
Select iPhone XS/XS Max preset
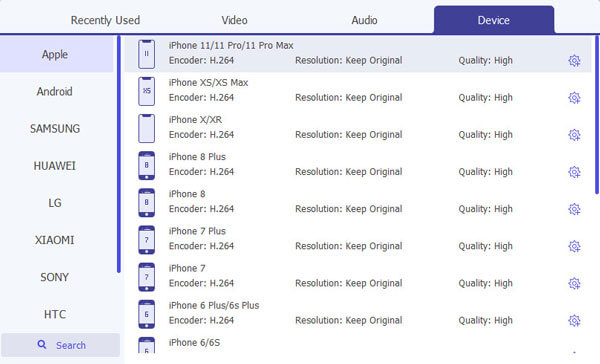click(209, 82)
